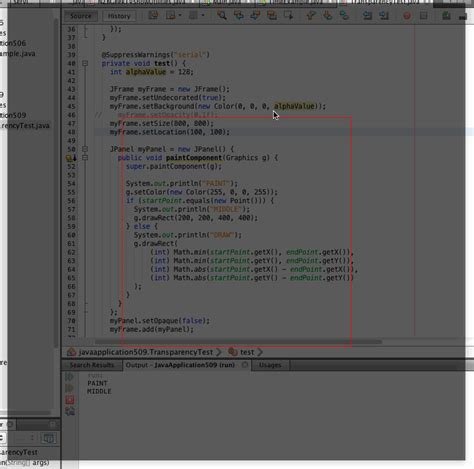Select the Output - JavaApplication509 (run) tab

coord(180,365)
